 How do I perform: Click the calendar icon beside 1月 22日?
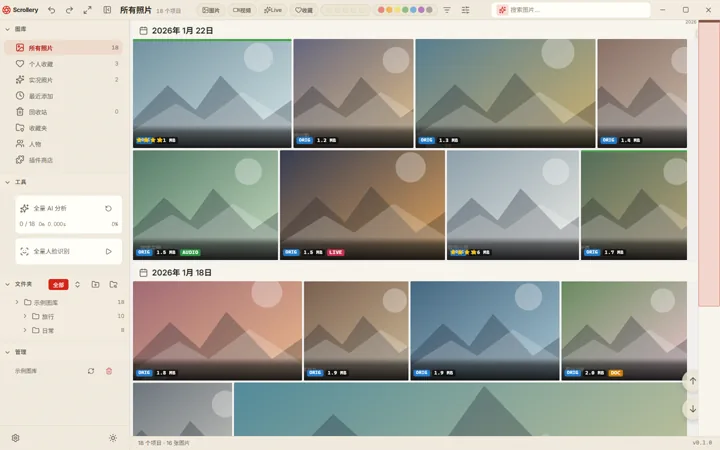click(143, 31)
